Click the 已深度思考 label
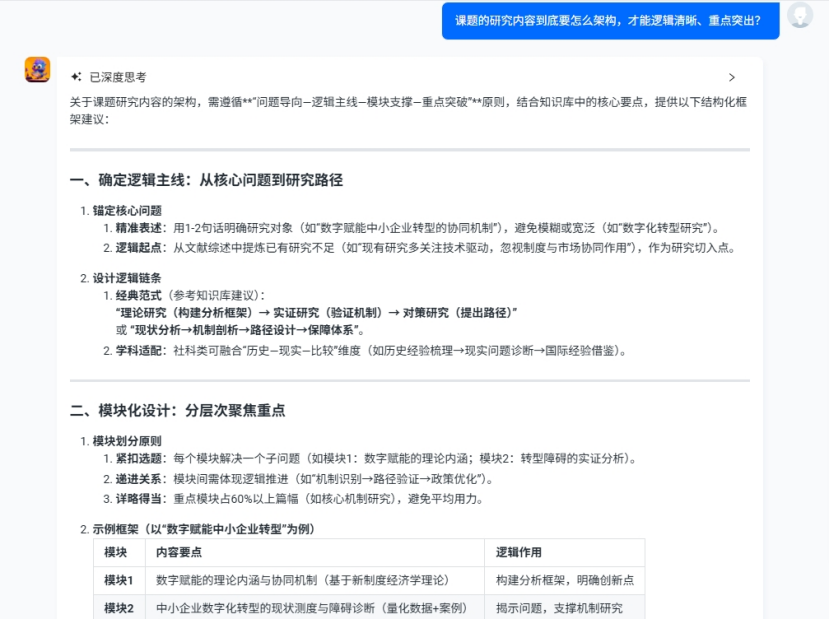Screen dimensions: 830x620 tap(118, 77)
